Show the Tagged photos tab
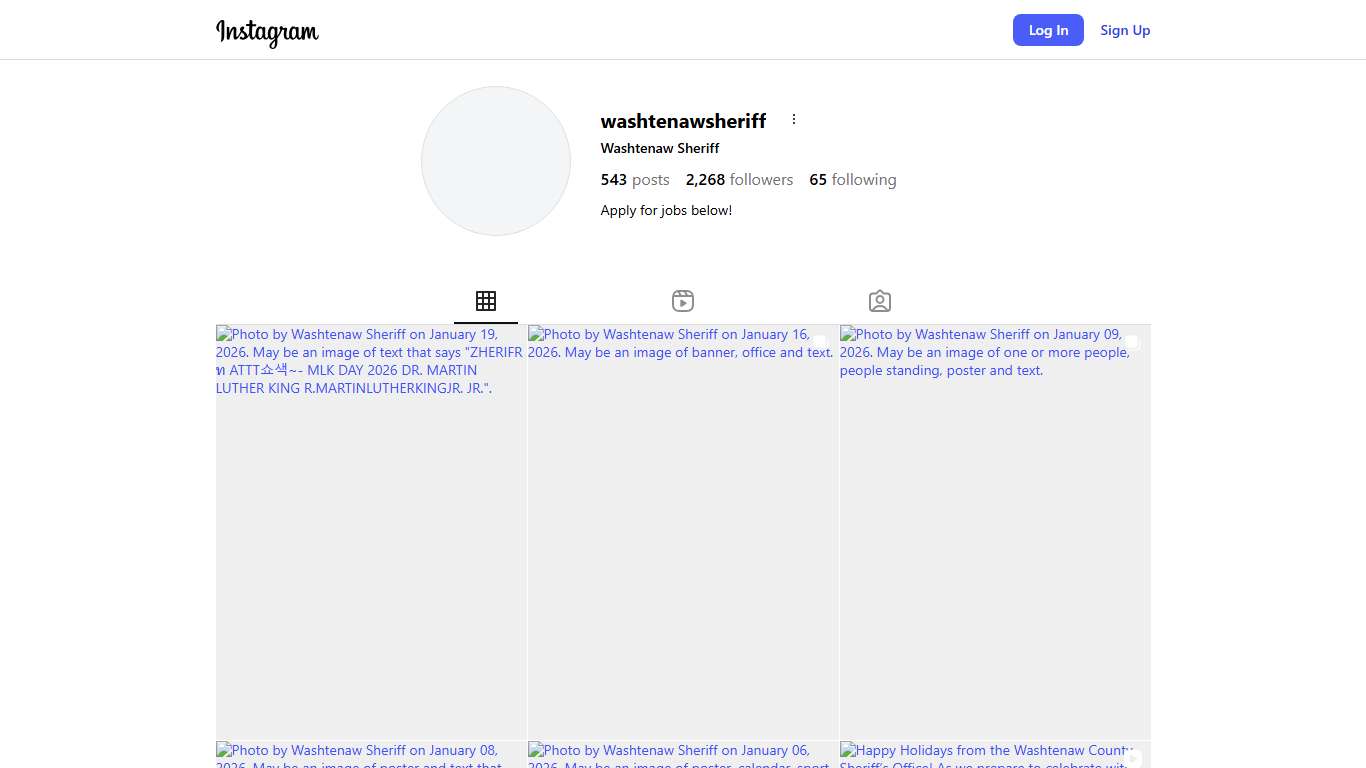This screenshot has width=1366, height=768. 880,301
